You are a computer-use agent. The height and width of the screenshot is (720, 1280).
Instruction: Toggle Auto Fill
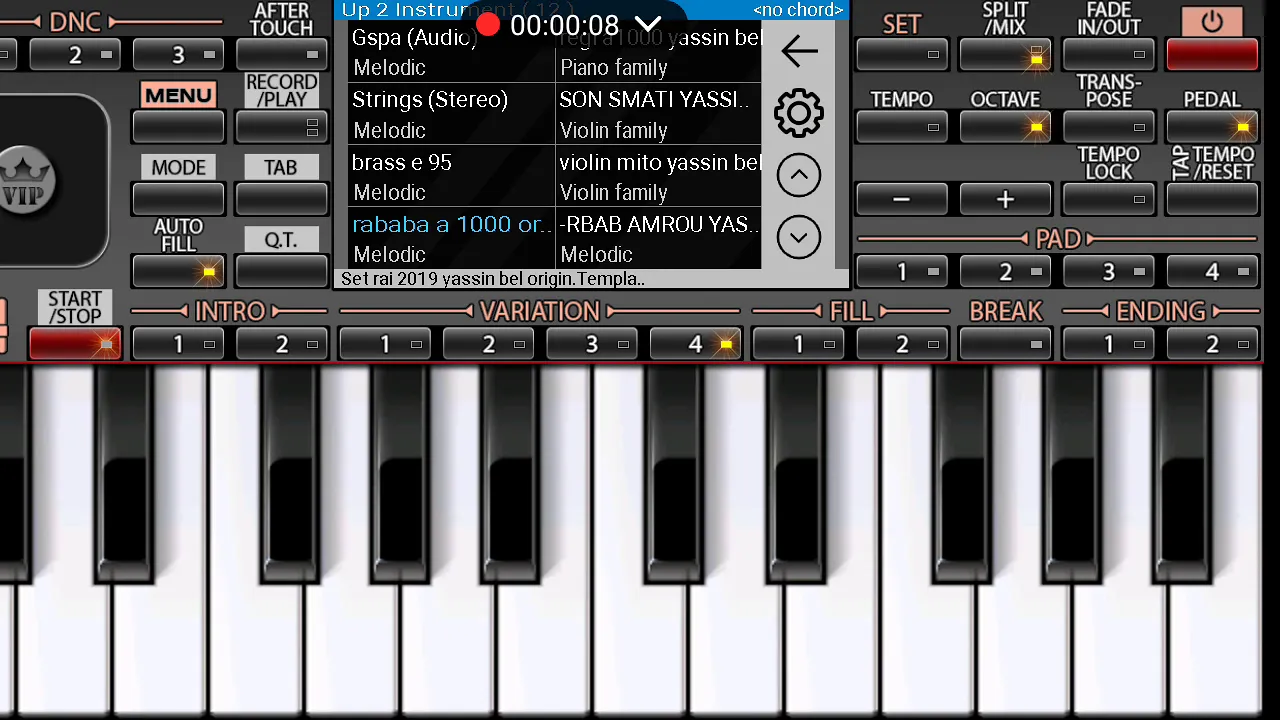click(179, 270)
